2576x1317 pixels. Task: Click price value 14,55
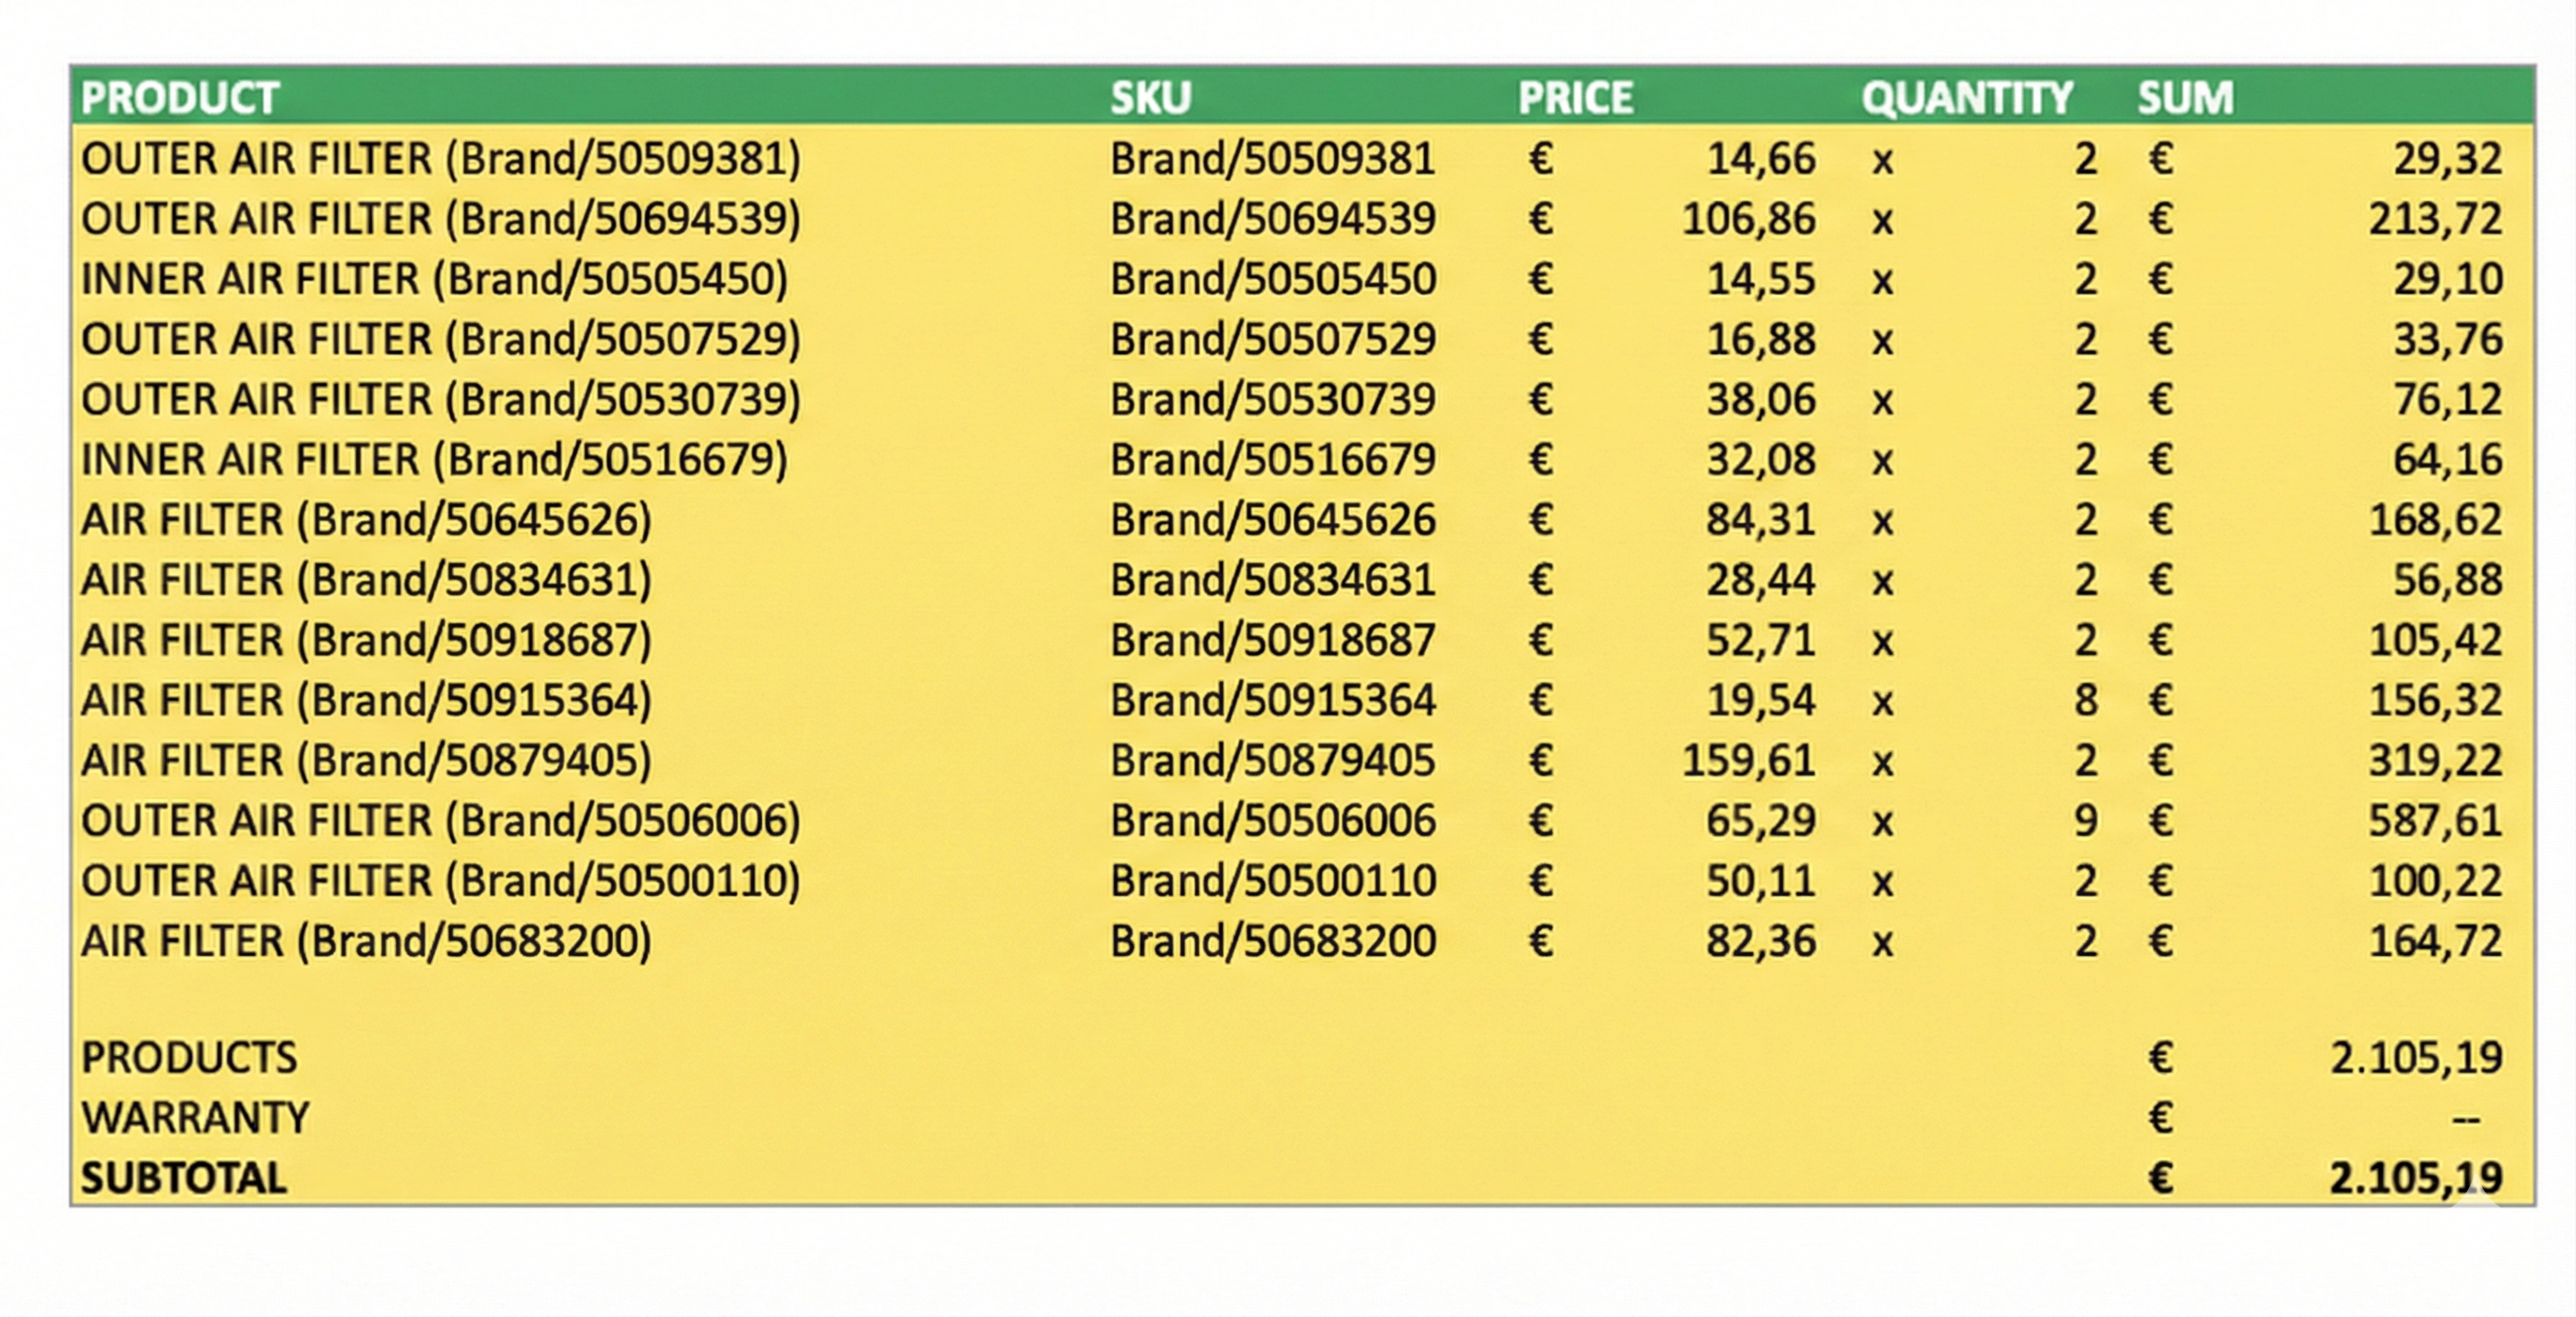pos(1760,279)
